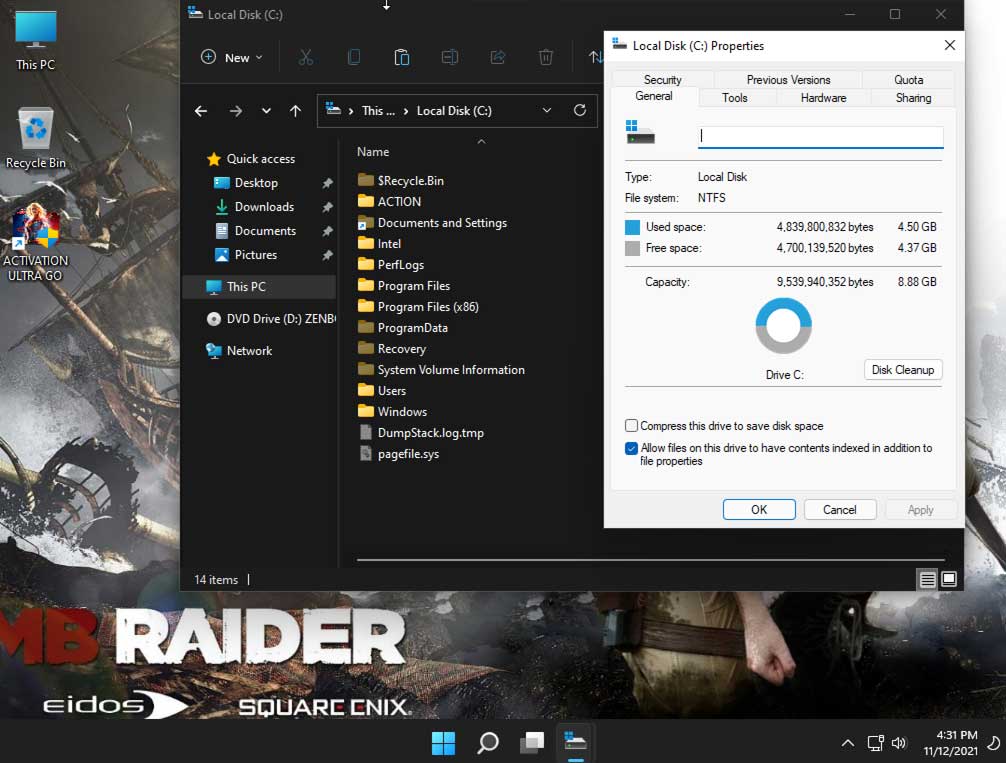Viewport: 1006px width, 763px height.
Task: Toggle Compress this drive checkbox
Action: tap(631, 425)
